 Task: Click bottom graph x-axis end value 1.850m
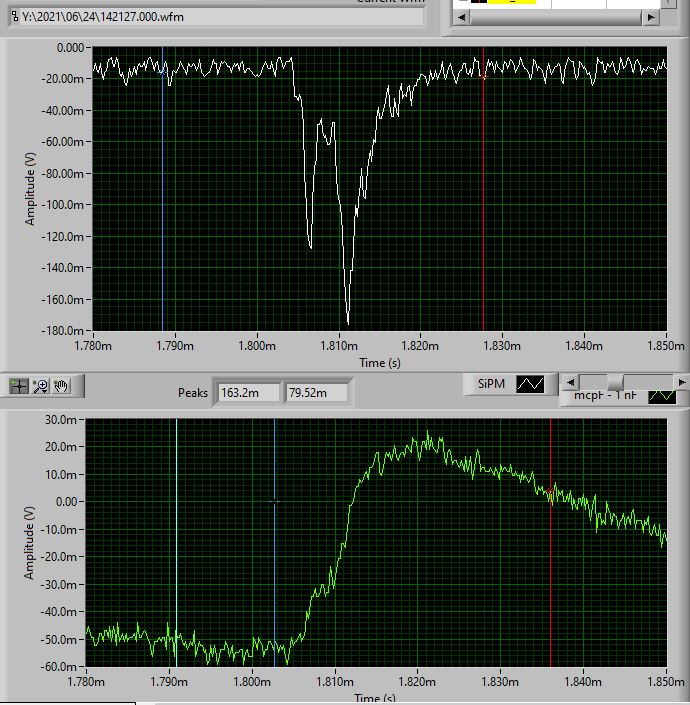[665, 682]
